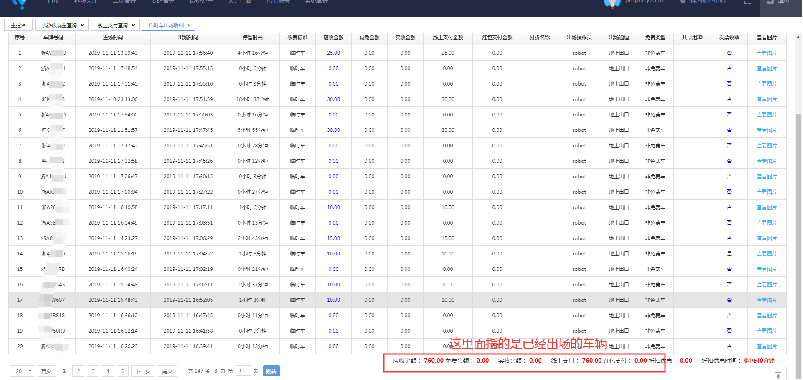Image resolution: width=803 pixels, height=380 pixels.
Task: Open the view-picture link in row 2
Action: tap(766, 68)
